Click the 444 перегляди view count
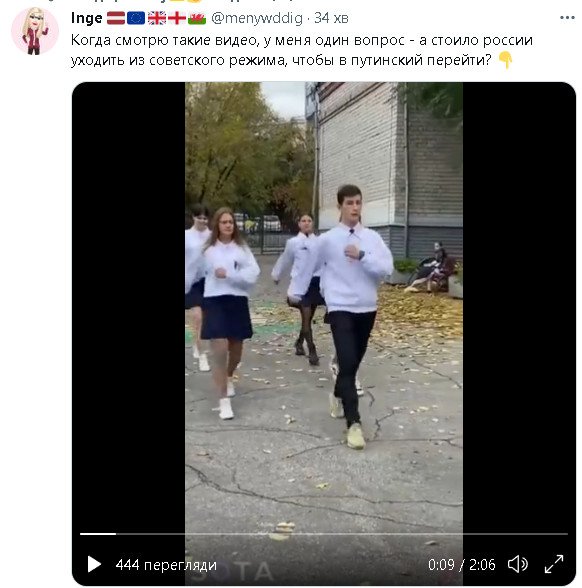Screen dimensions: 582x588 coord(166,564)
